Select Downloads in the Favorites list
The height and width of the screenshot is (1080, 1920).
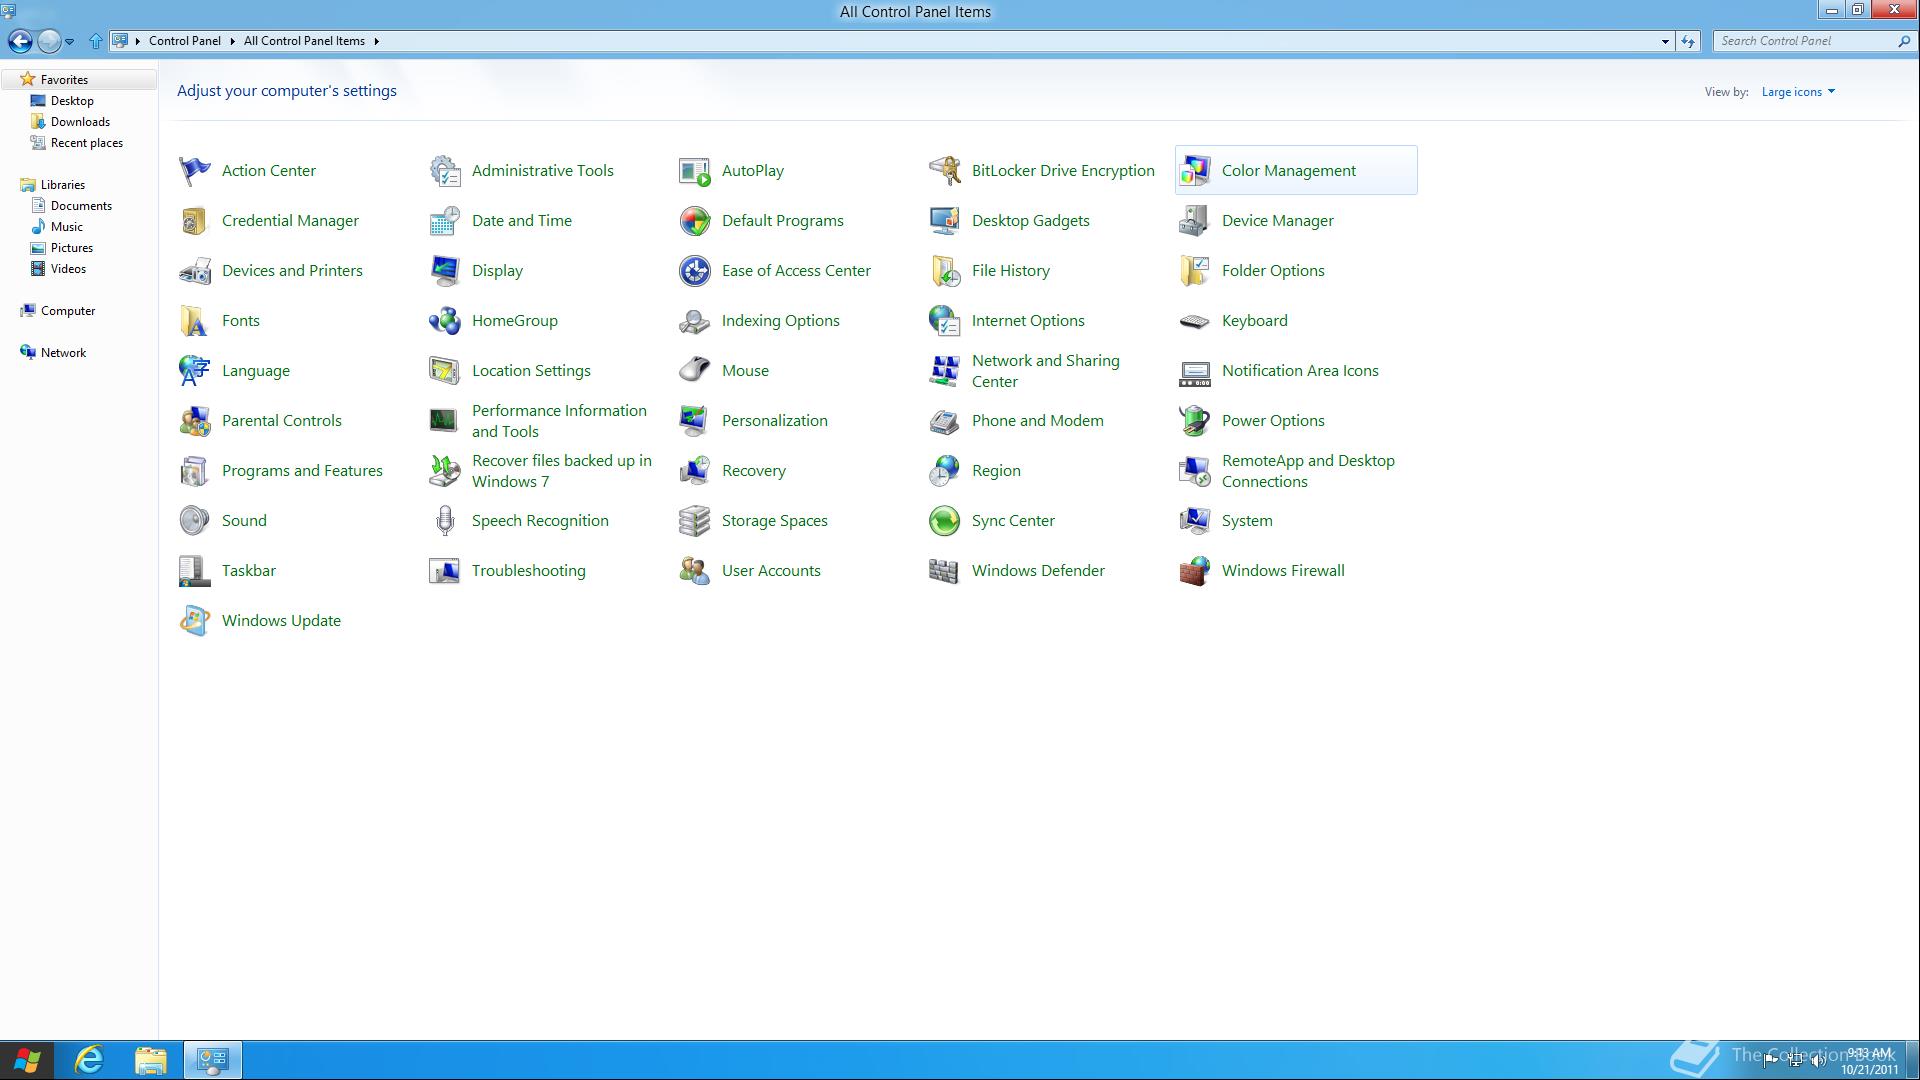(80, 122)
